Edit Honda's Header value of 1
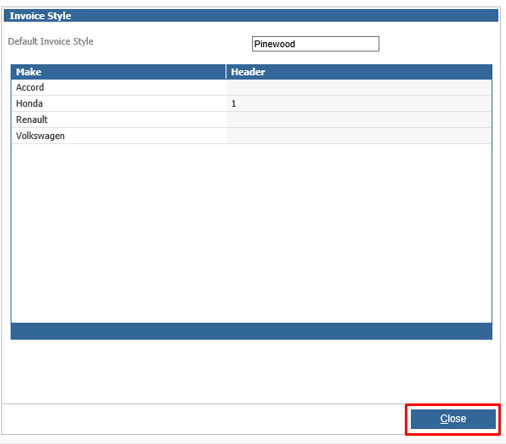Image resolution: width=506 pixels, height=444 pixels. [359, 104]
